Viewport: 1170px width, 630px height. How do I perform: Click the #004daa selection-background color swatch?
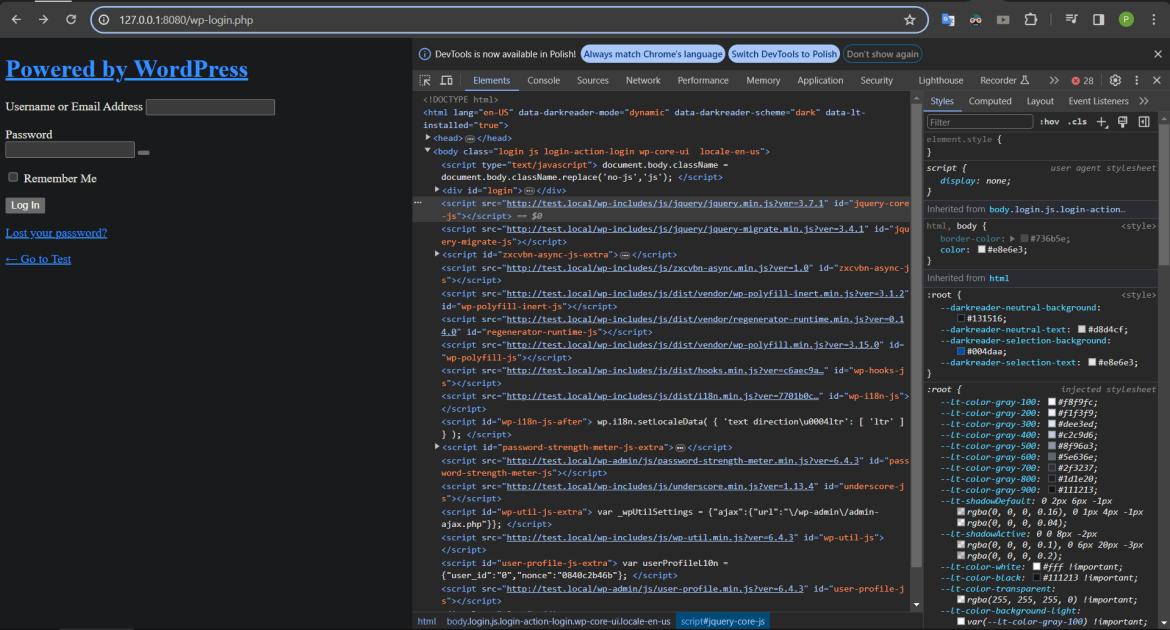point(961,351)
